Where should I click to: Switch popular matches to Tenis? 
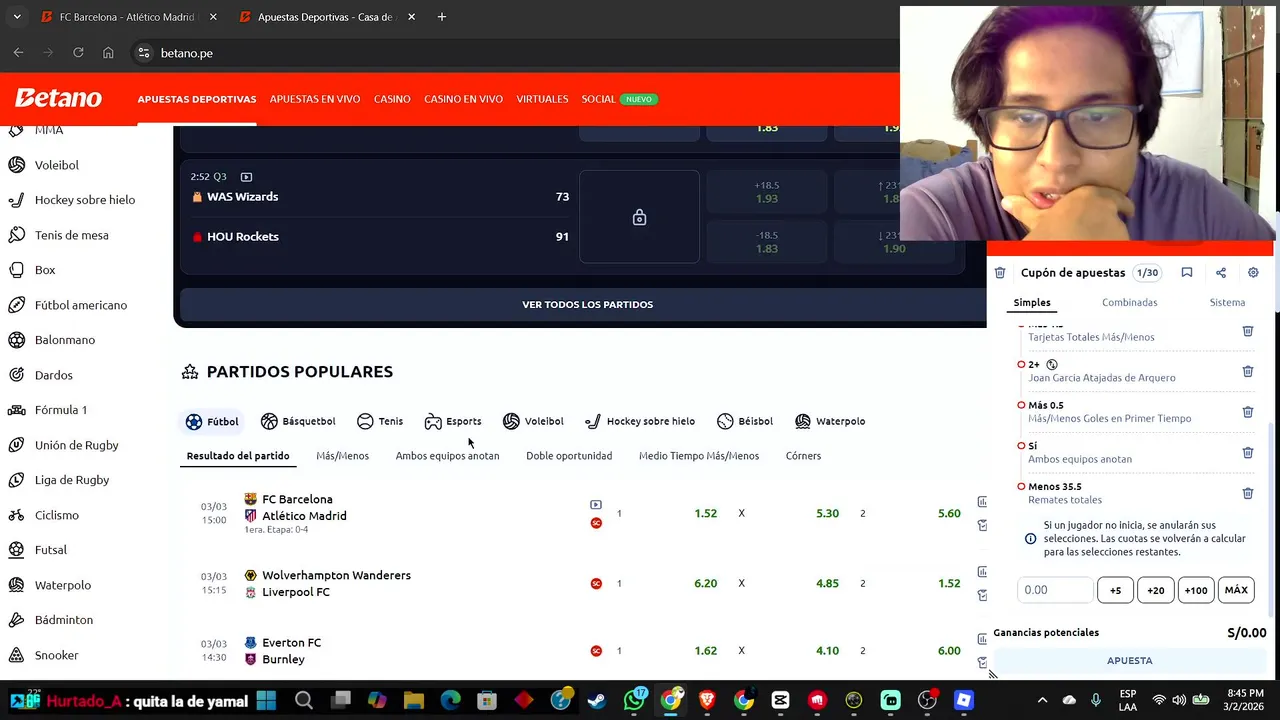tap(380, 422)
